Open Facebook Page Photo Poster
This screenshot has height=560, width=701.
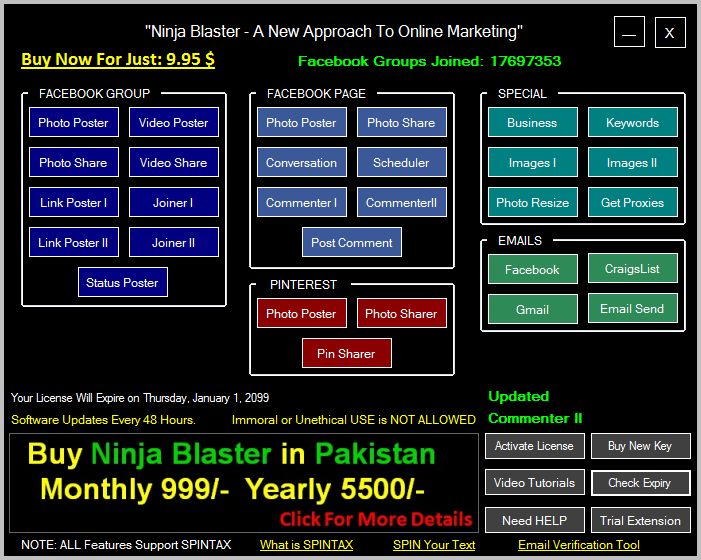click(x=302, y=122)
